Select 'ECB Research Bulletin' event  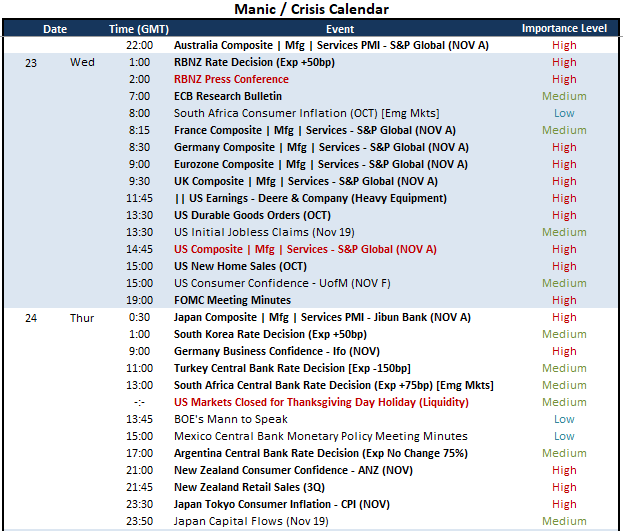(x=228, y=96)
